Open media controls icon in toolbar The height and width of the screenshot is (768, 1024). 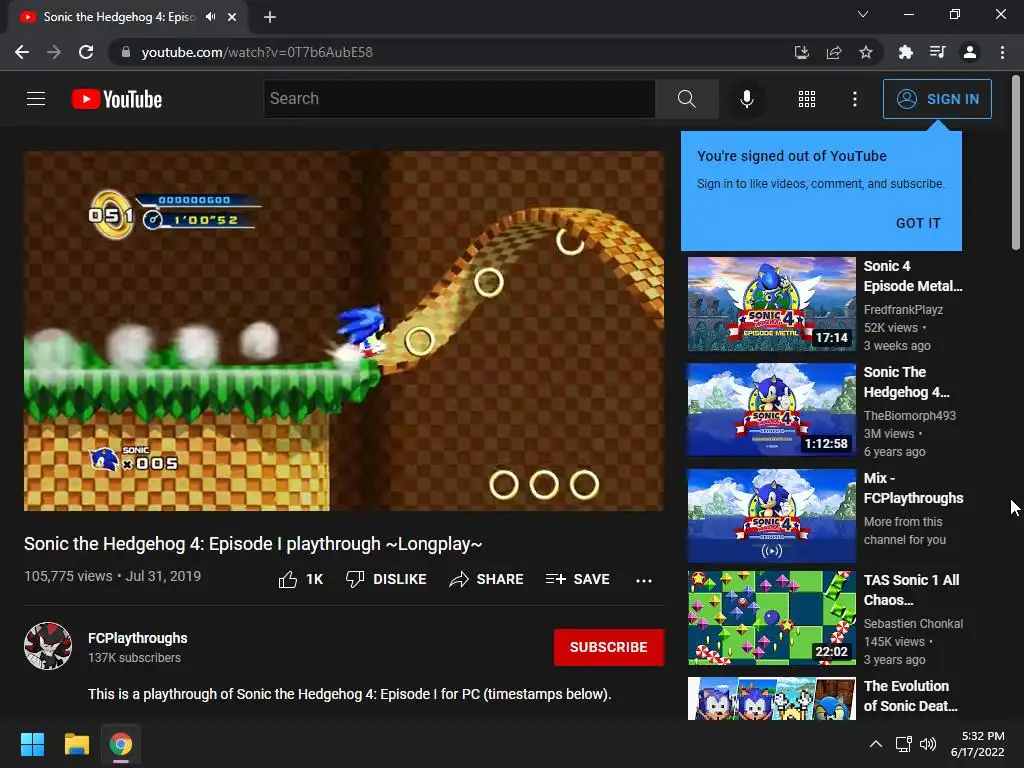[938, 52]
